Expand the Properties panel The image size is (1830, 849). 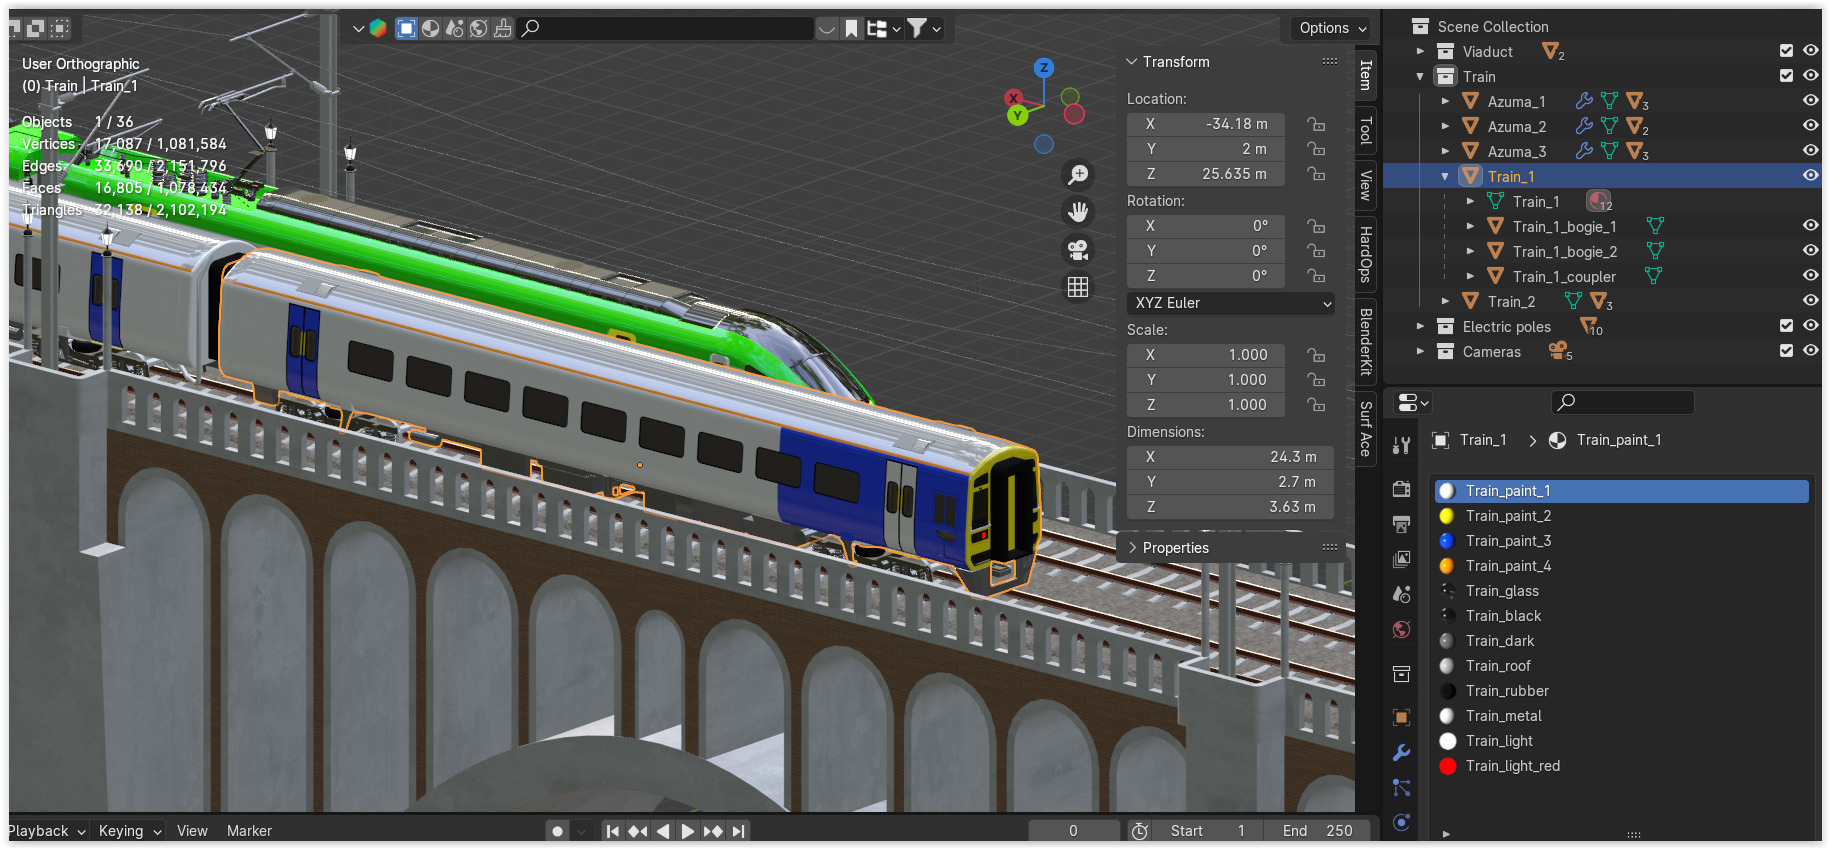(1132, 548)
